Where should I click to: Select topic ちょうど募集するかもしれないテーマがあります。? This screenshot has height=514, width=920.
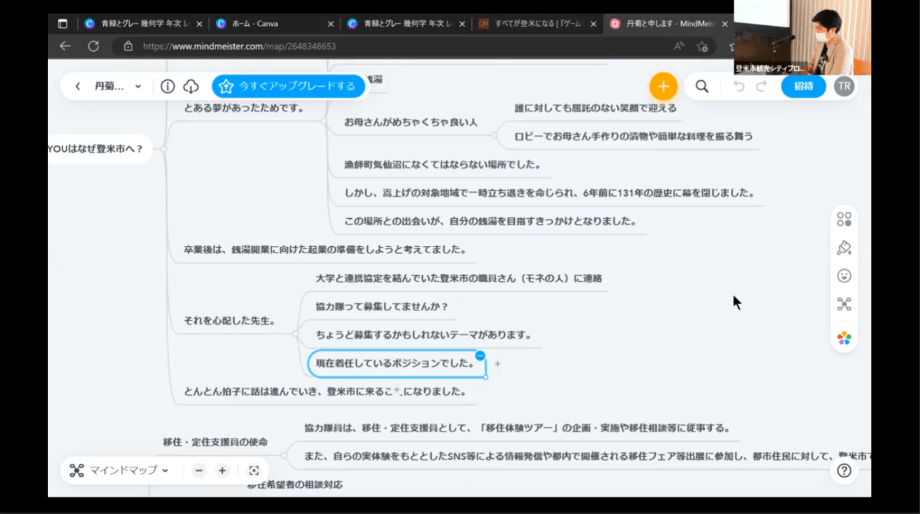[423, 335]
